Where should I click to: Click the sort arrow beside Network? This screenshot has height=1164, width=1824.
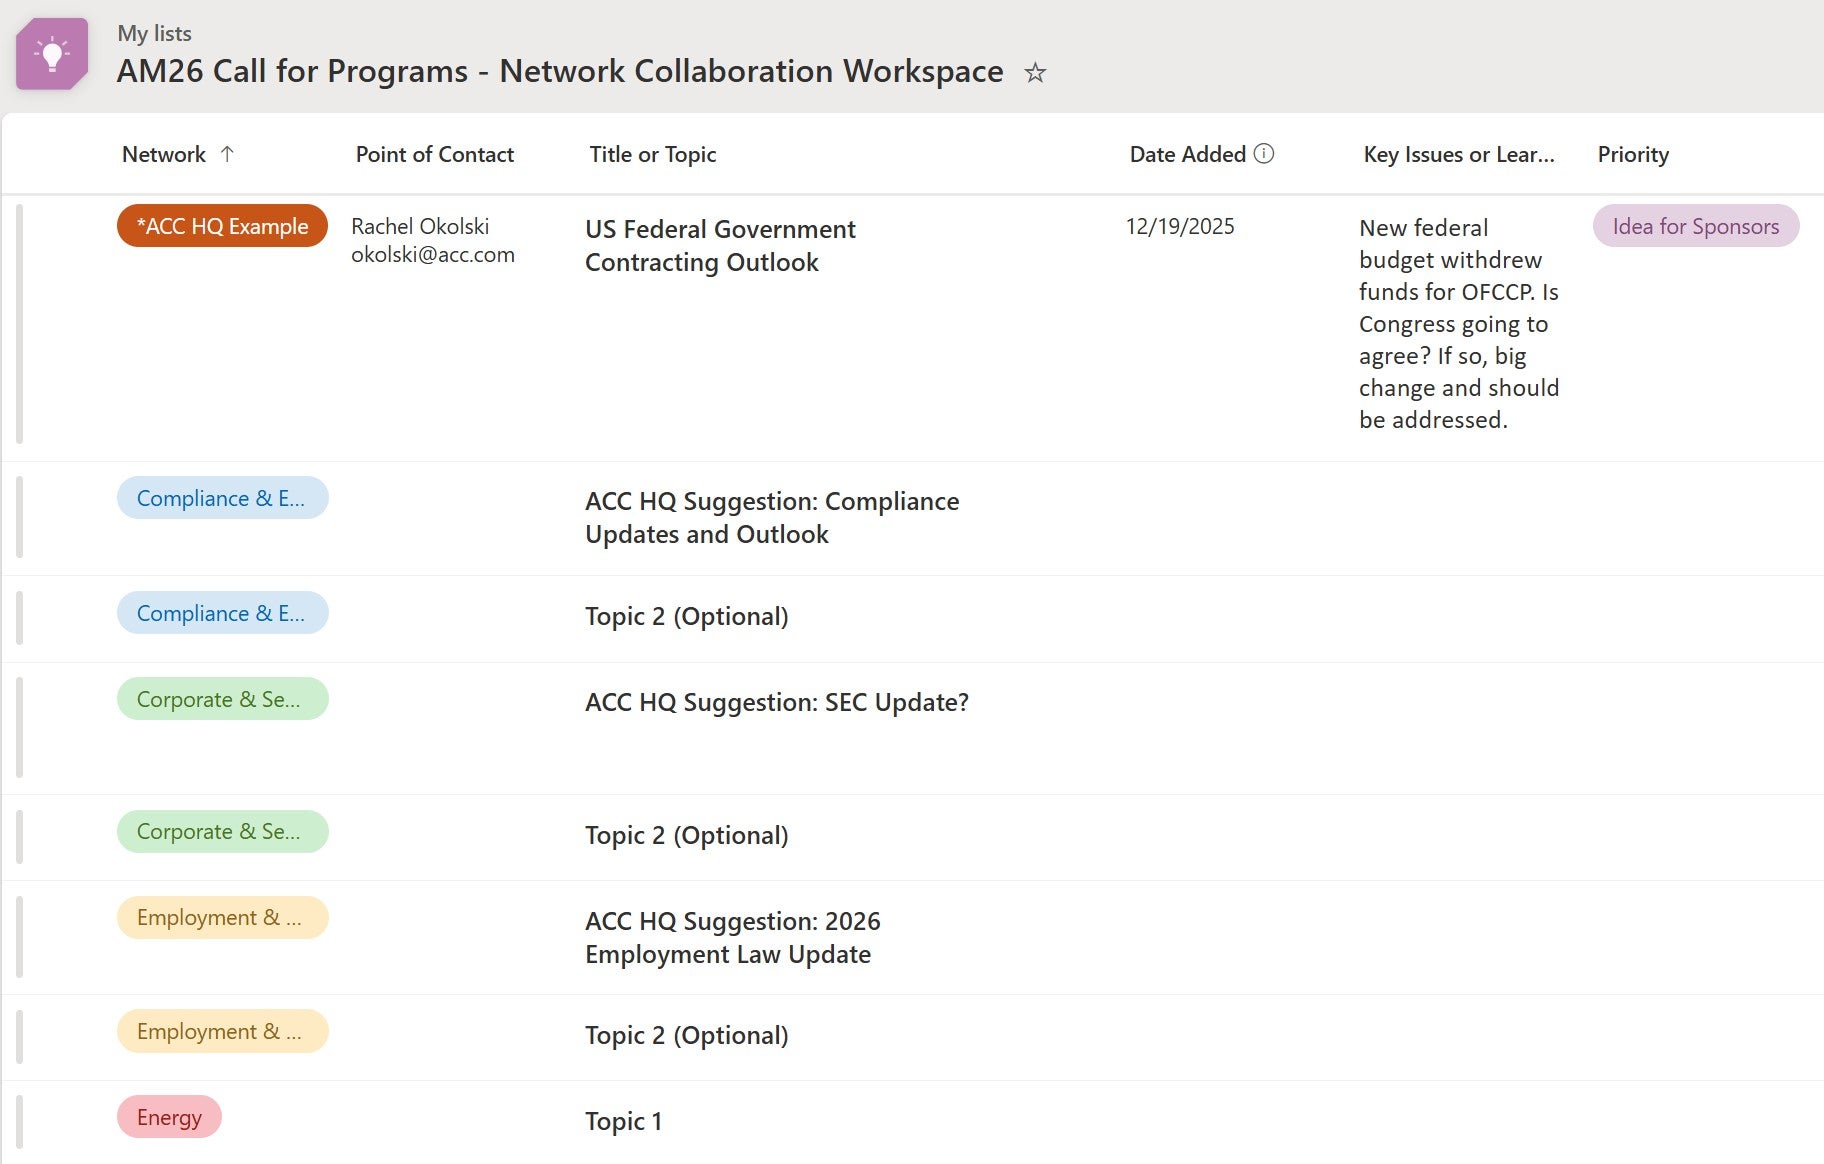227,154
